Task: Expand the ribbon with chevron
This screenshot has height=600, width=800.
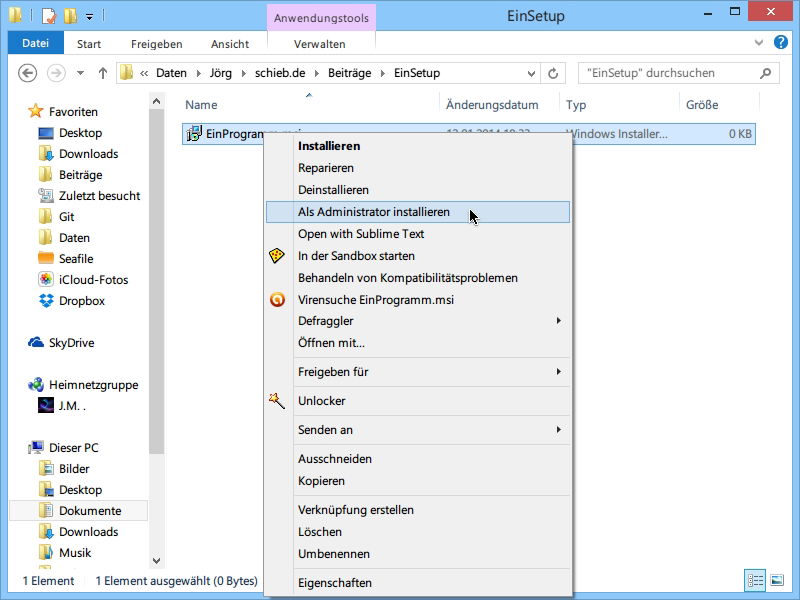Action: (x=759, y=43)
